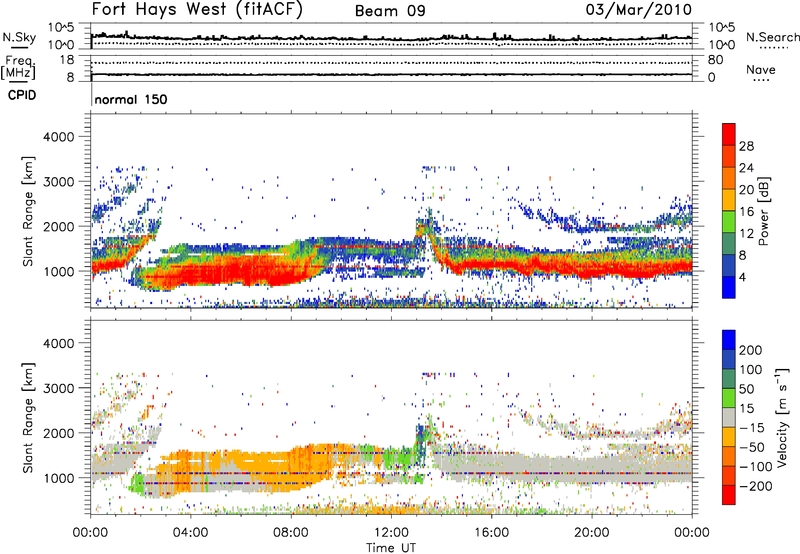Click the 'Nave' legend label
800x554 pixels.
click(x=761, y=69)
